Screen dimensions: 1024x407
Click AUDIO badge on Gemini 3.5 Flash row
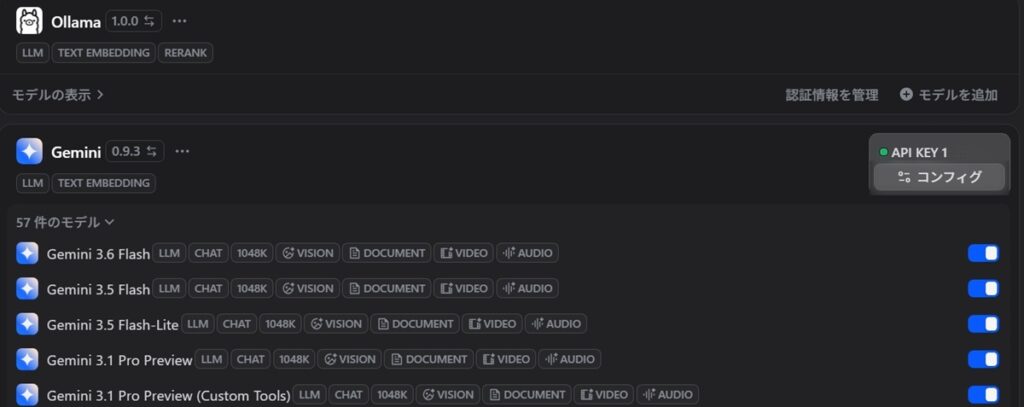coord(527,288)
